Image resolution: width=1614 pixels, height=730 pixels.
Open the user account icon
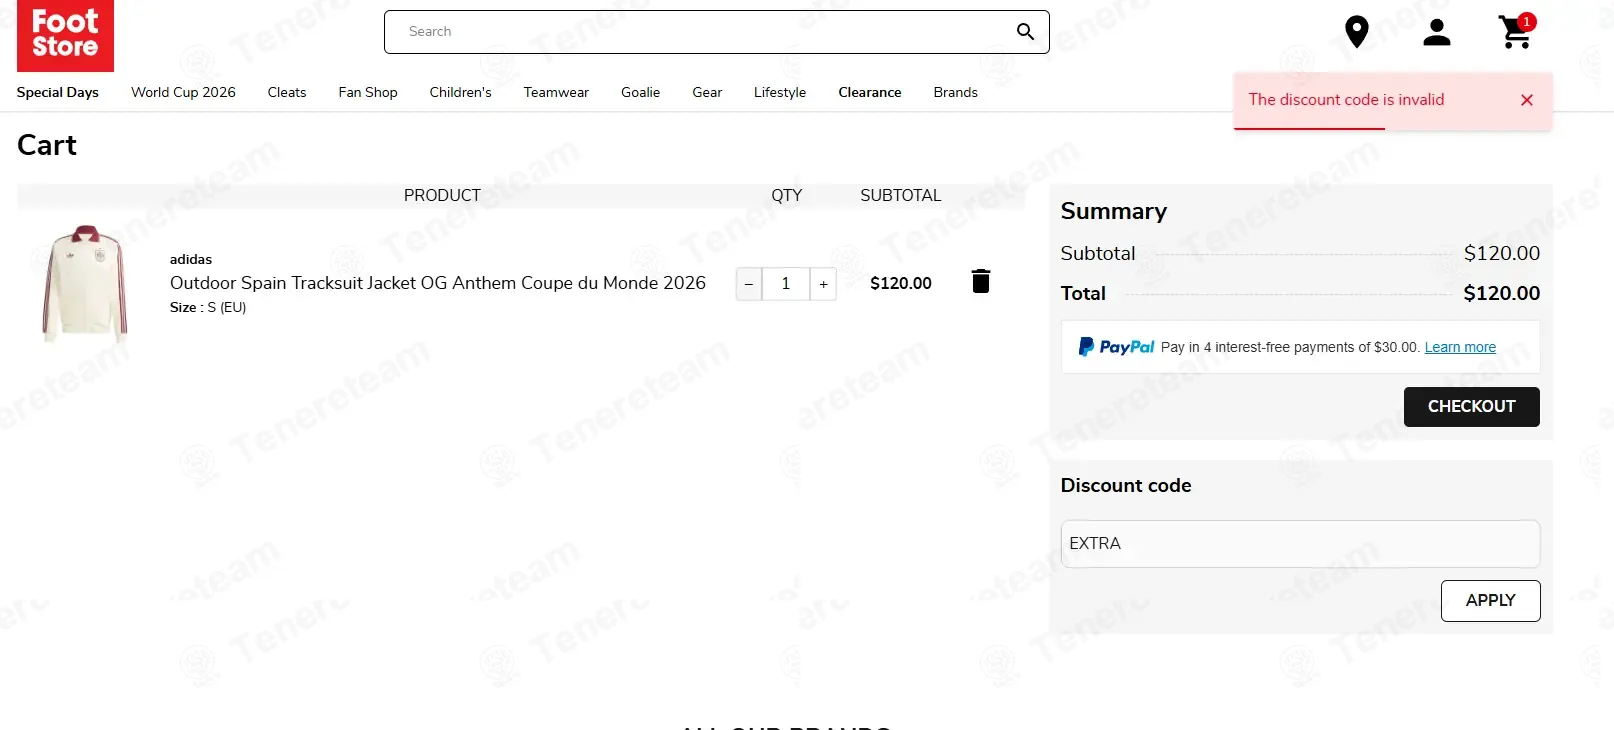coord(1437,32)
